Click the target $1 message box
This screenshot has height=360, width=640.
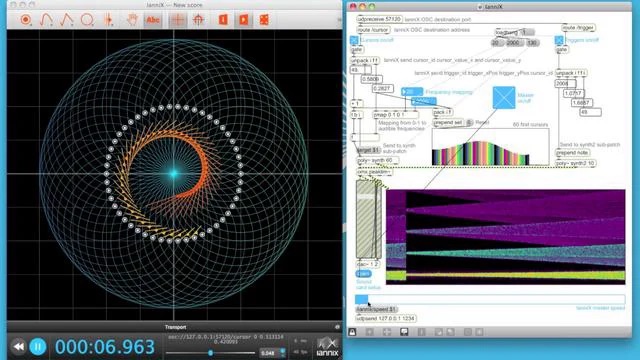(x=369, y=150)
